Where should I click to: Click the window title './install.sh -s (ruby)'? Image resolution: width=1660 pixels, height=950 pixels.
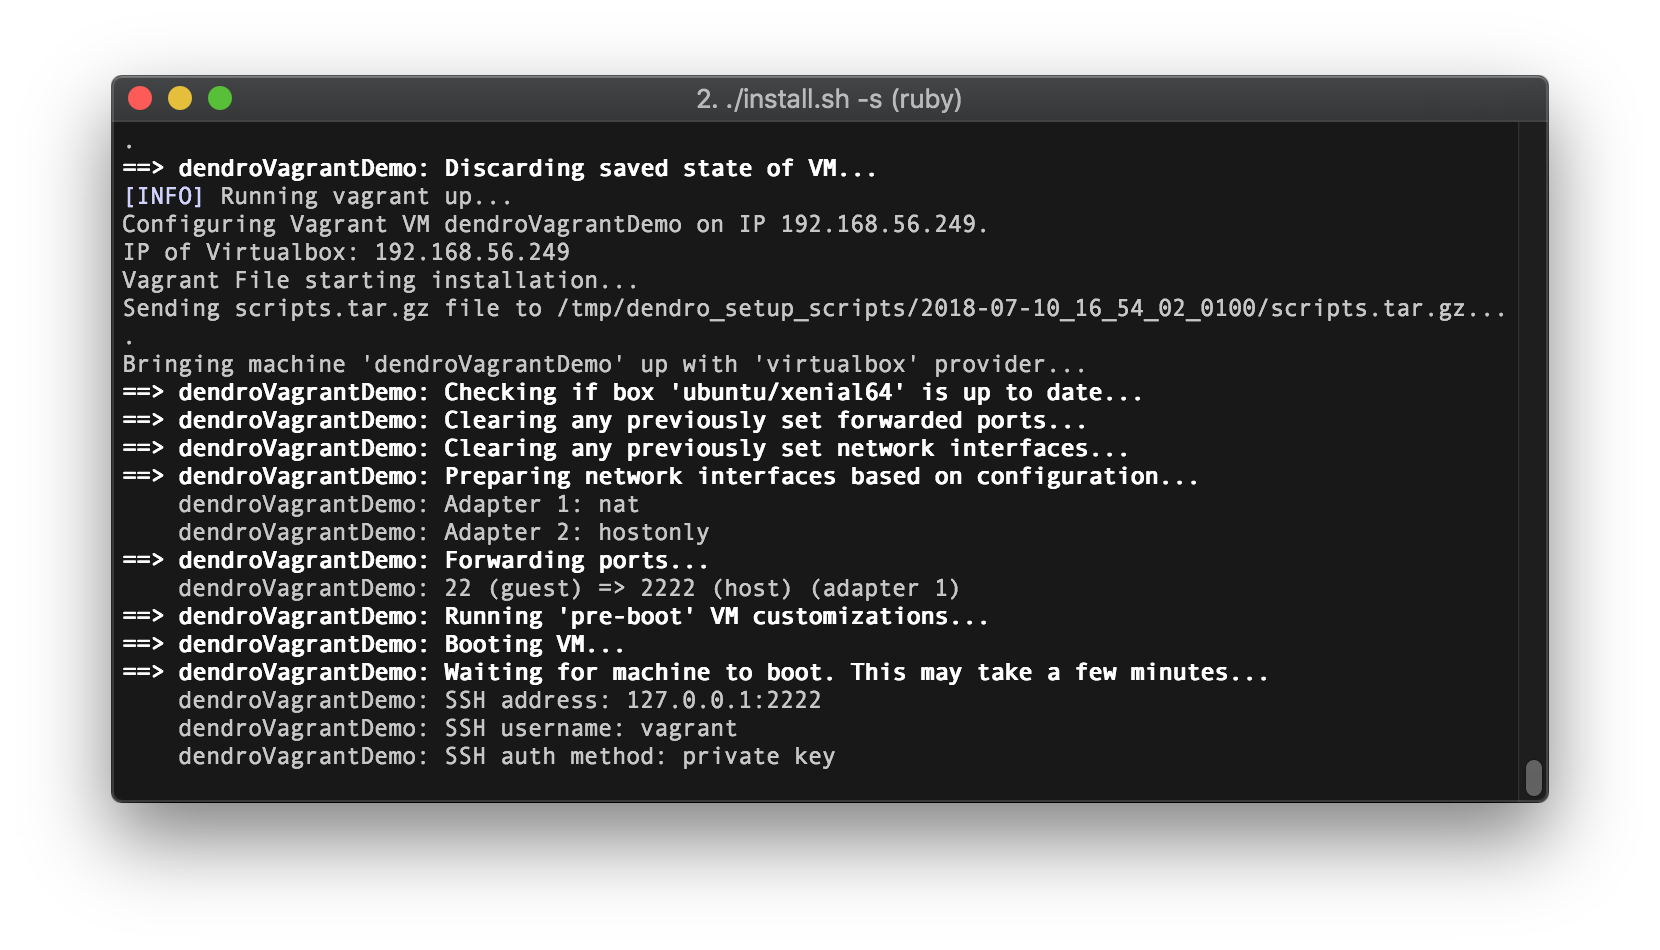[829, 99]
